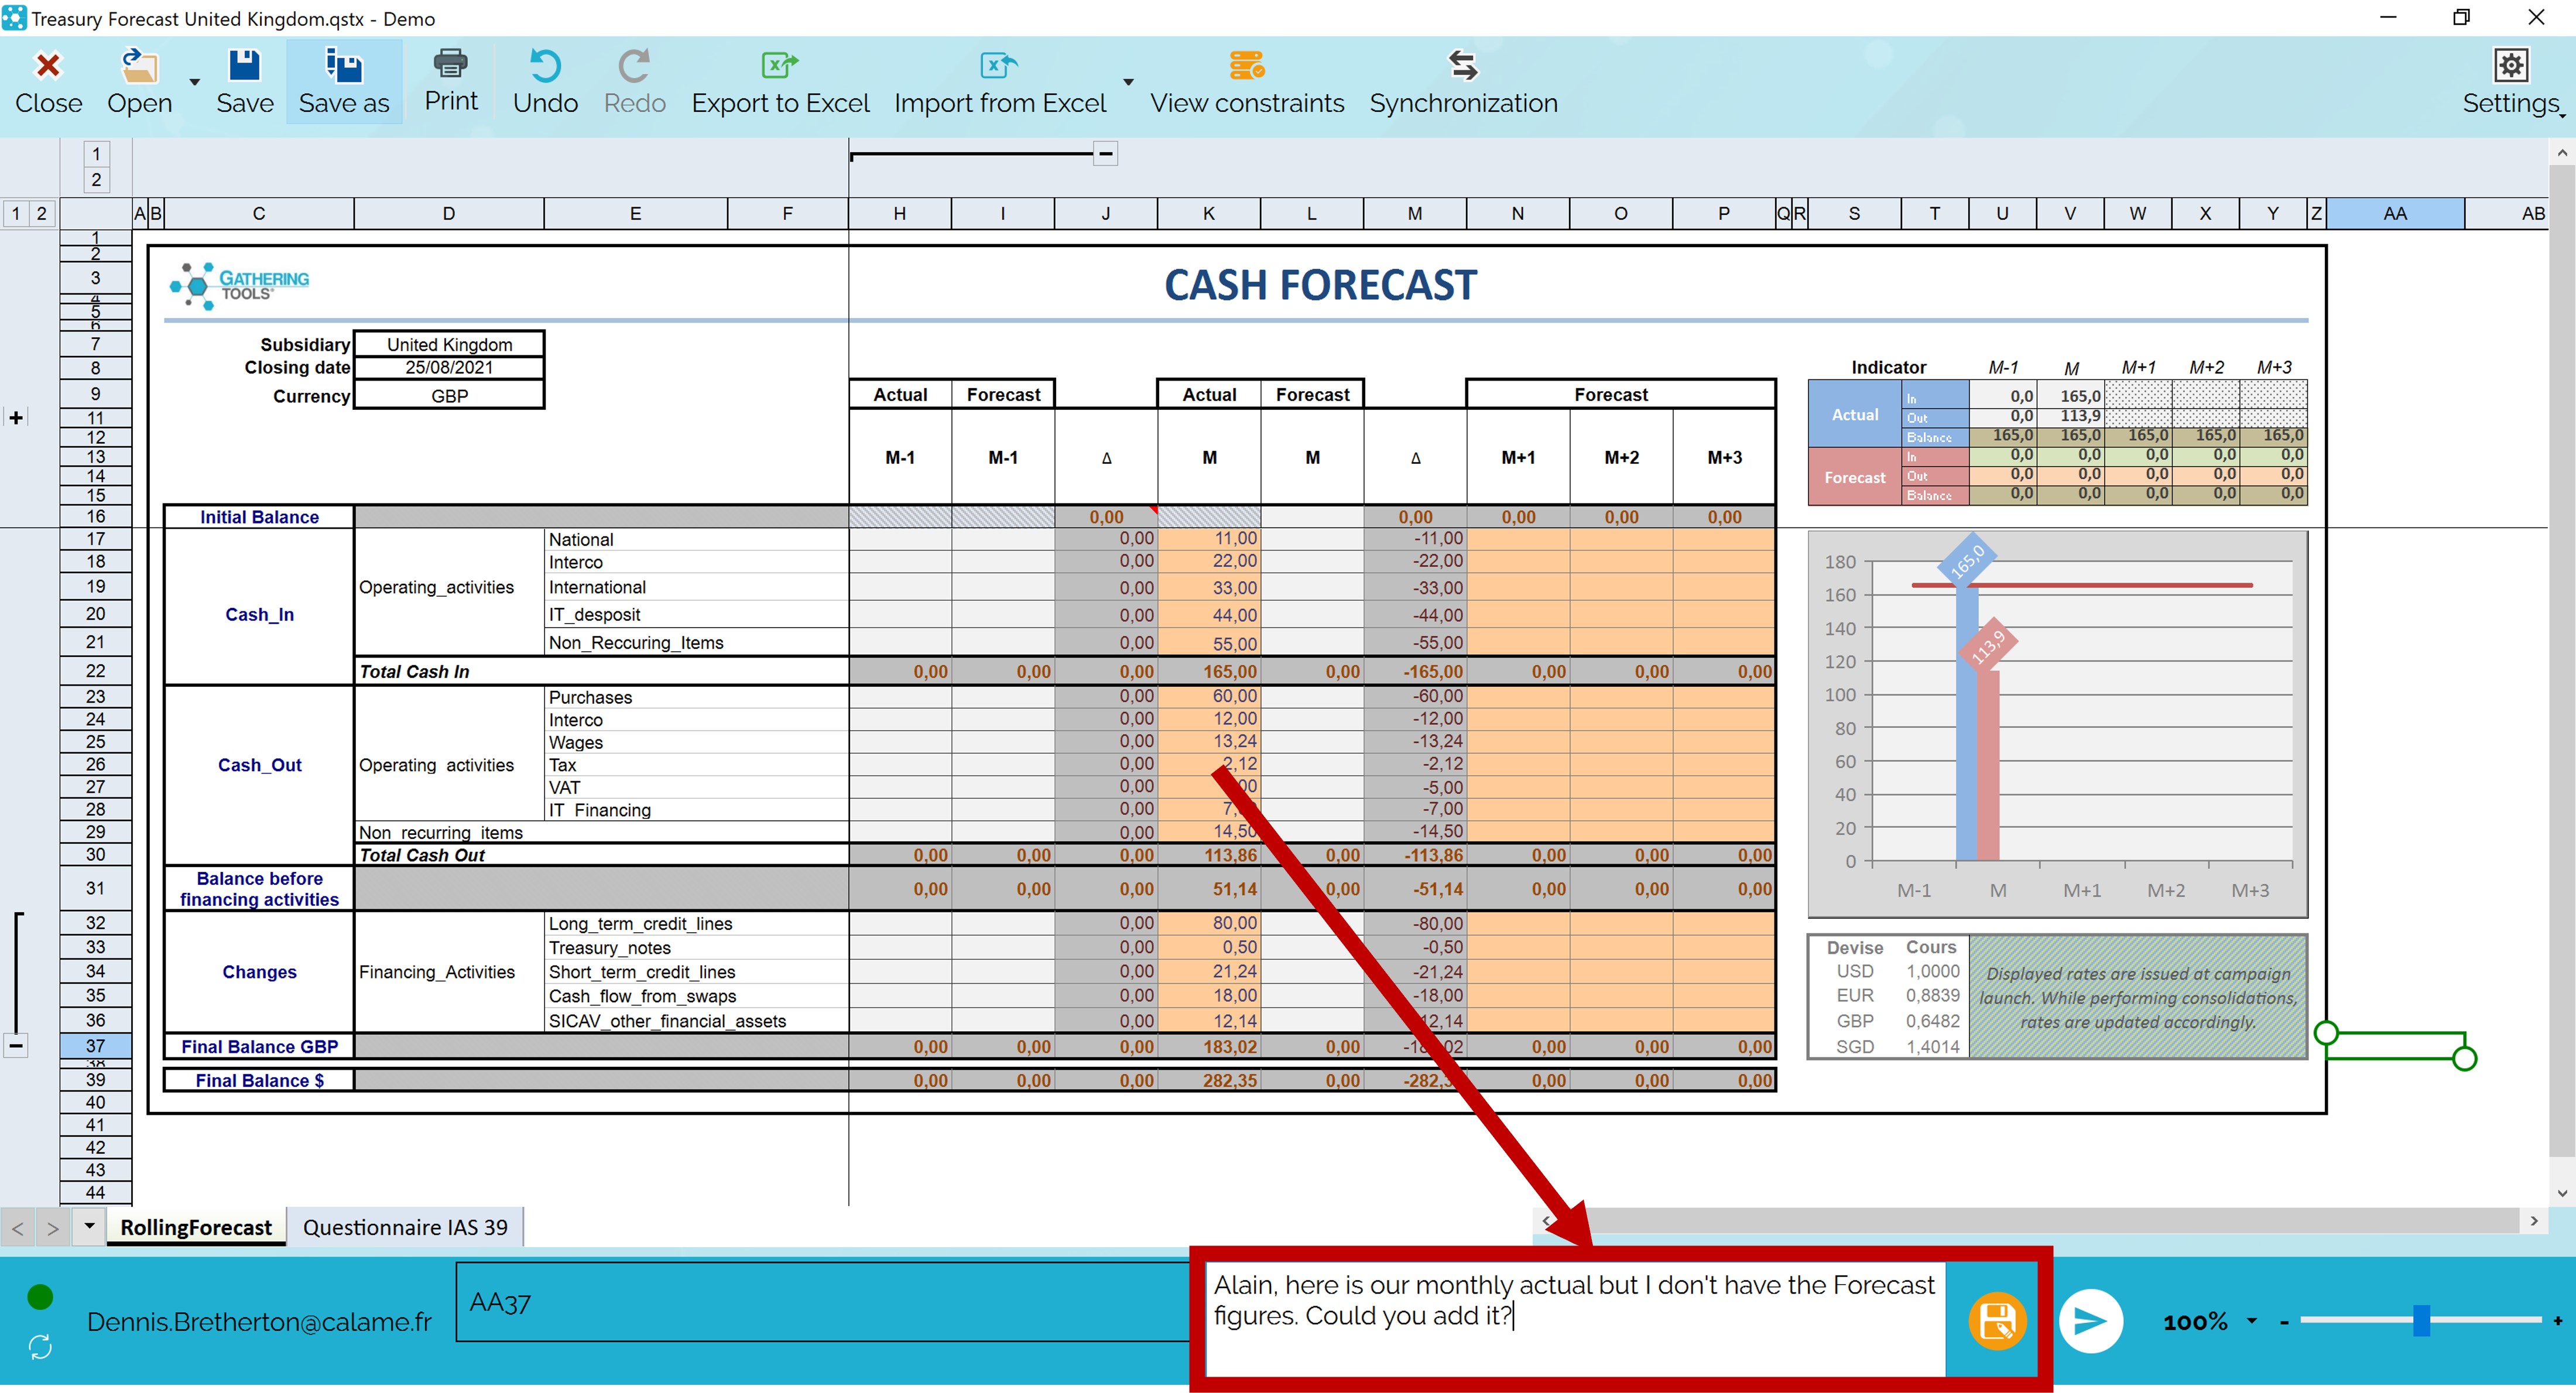
Task: Click the Undo arrow icon
Action: (545, 67)
